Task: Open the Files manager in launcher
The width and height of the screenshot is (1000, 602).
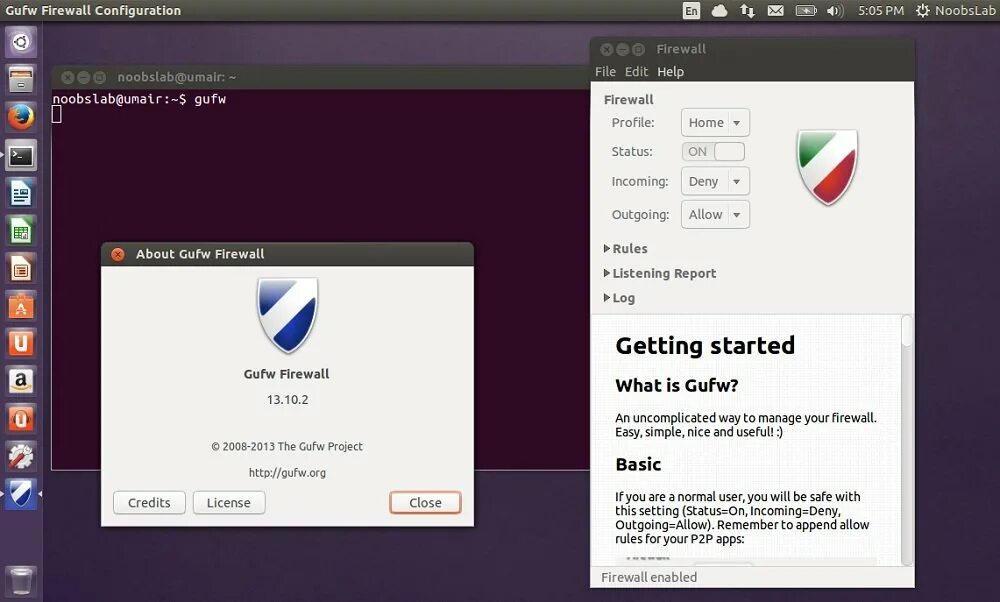Action: click(21, 80)
